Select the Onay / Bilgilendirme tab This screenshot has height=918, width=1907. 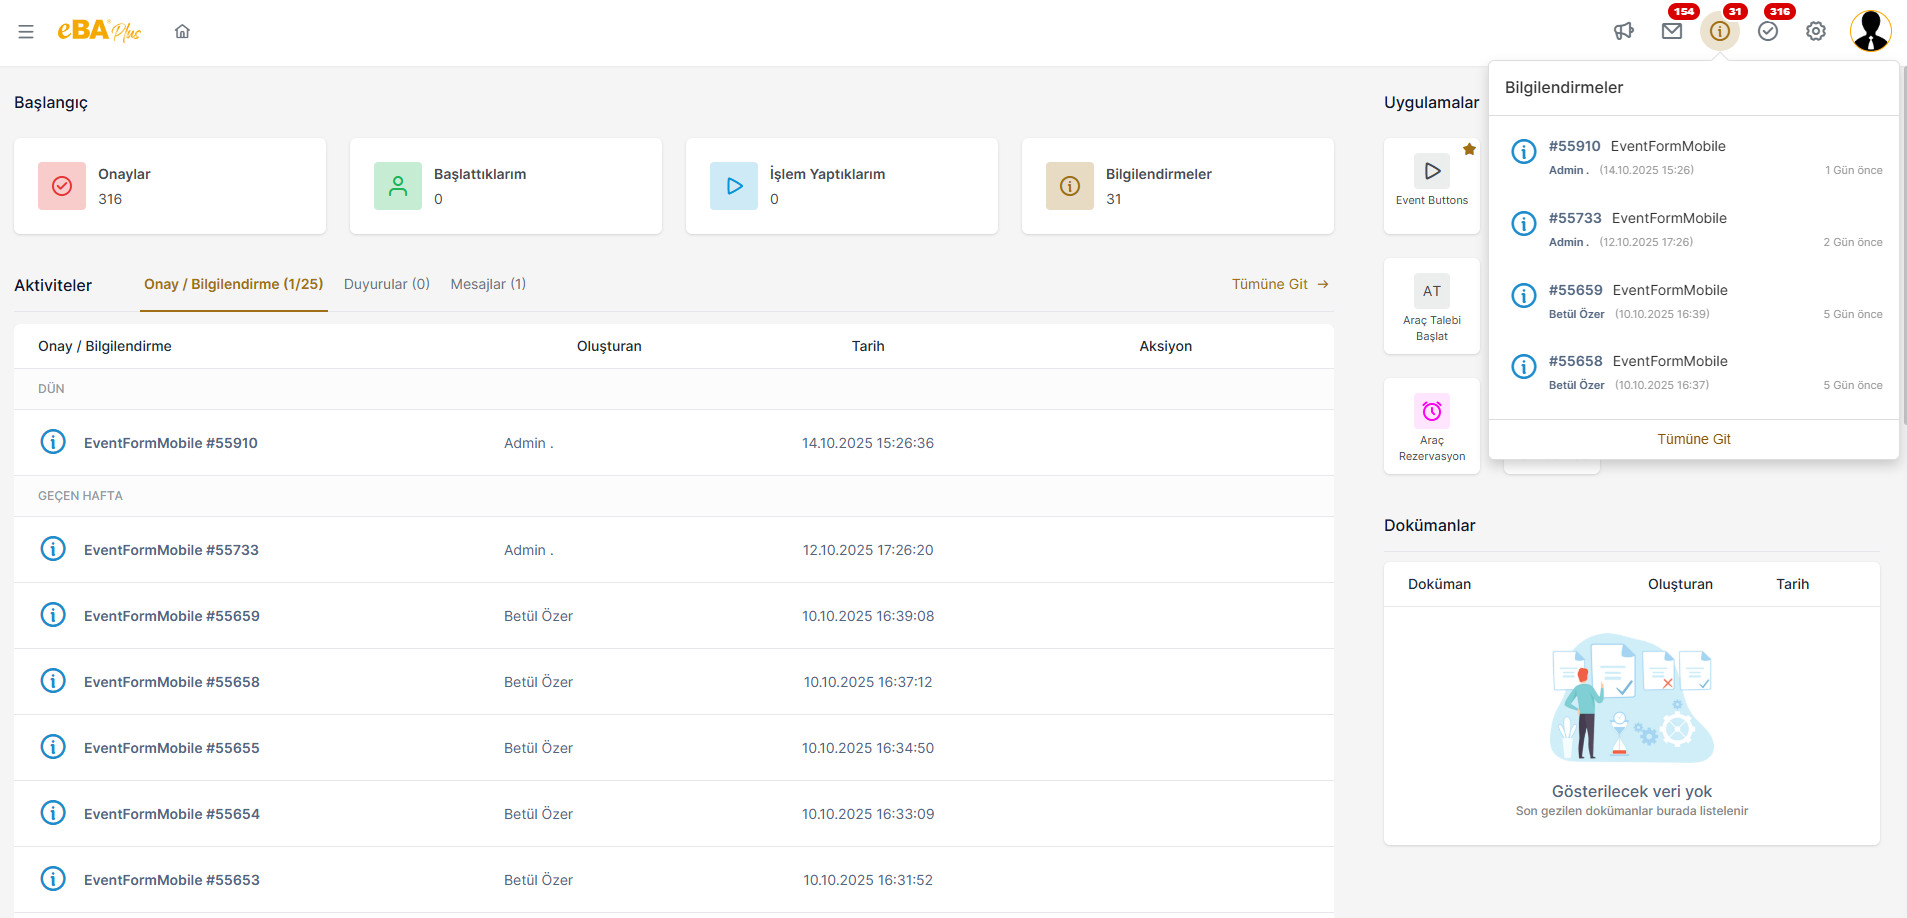pyautogui.click(x=234, y=284)
